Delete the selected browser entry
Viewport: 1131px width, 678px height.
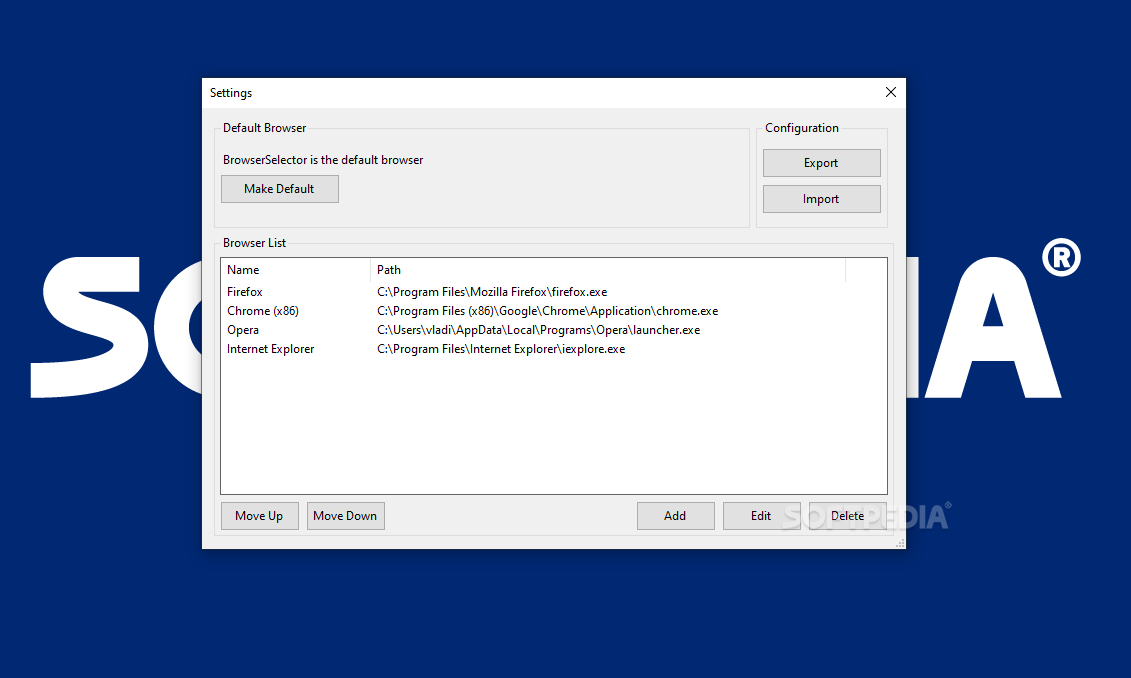[x=848, y=516]
